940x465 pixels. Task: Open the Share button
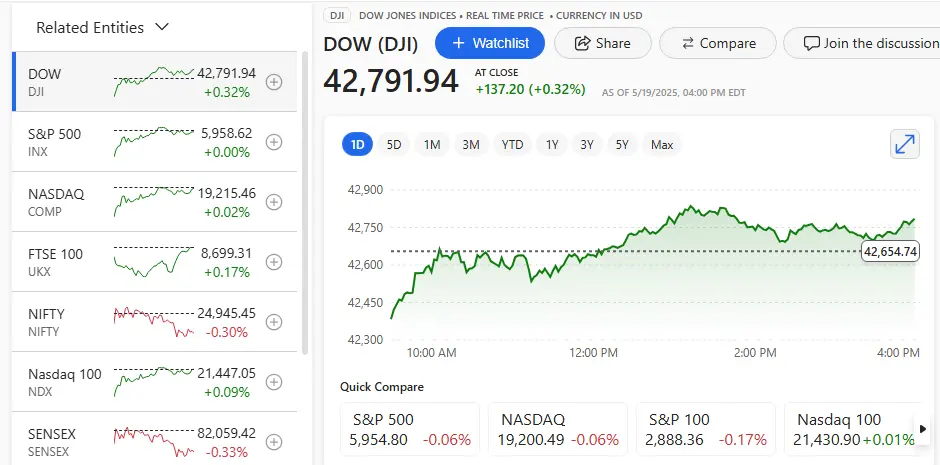coord(602,43)
